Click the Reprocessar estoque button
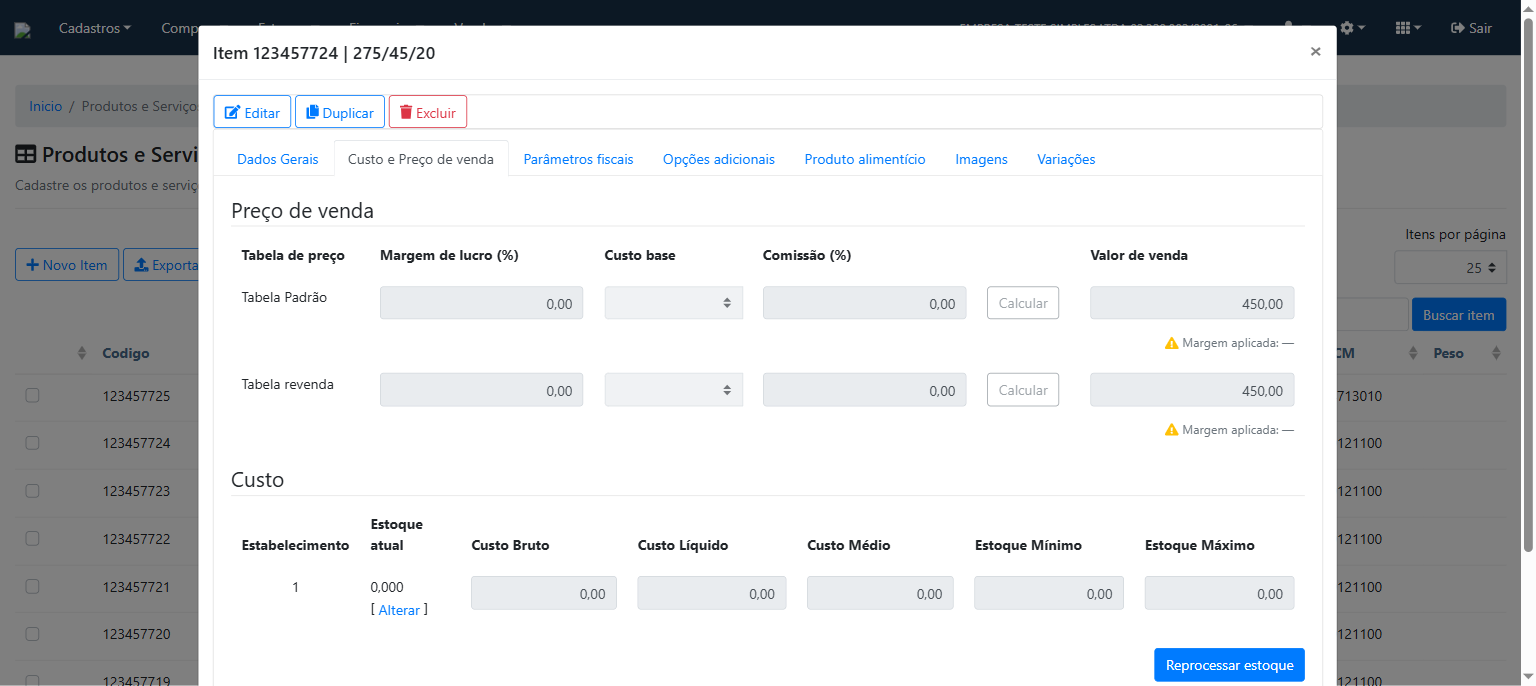 pos(1229,665)
